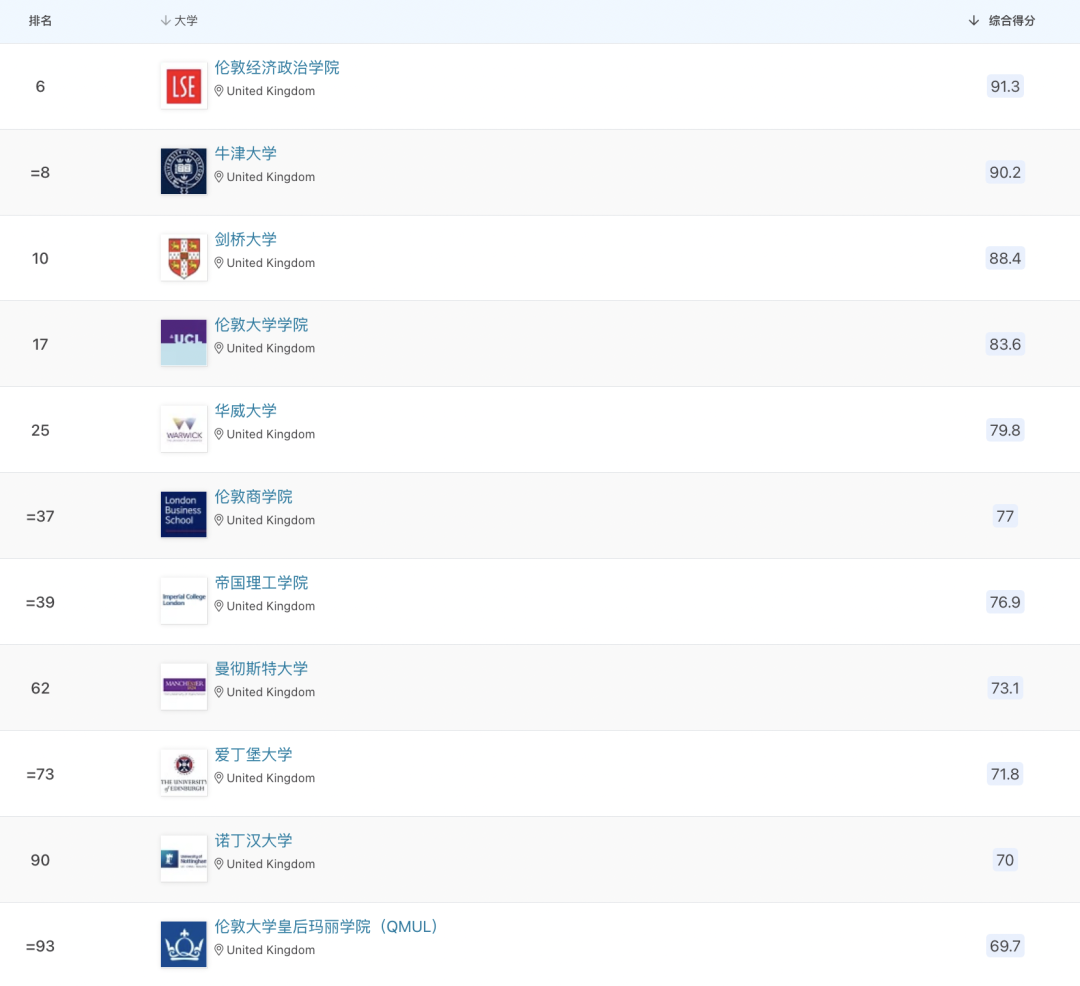Click United Kingdom text under 牛津大学
This screenshot has height=986, width=1080.
click(x=271, y=177)
